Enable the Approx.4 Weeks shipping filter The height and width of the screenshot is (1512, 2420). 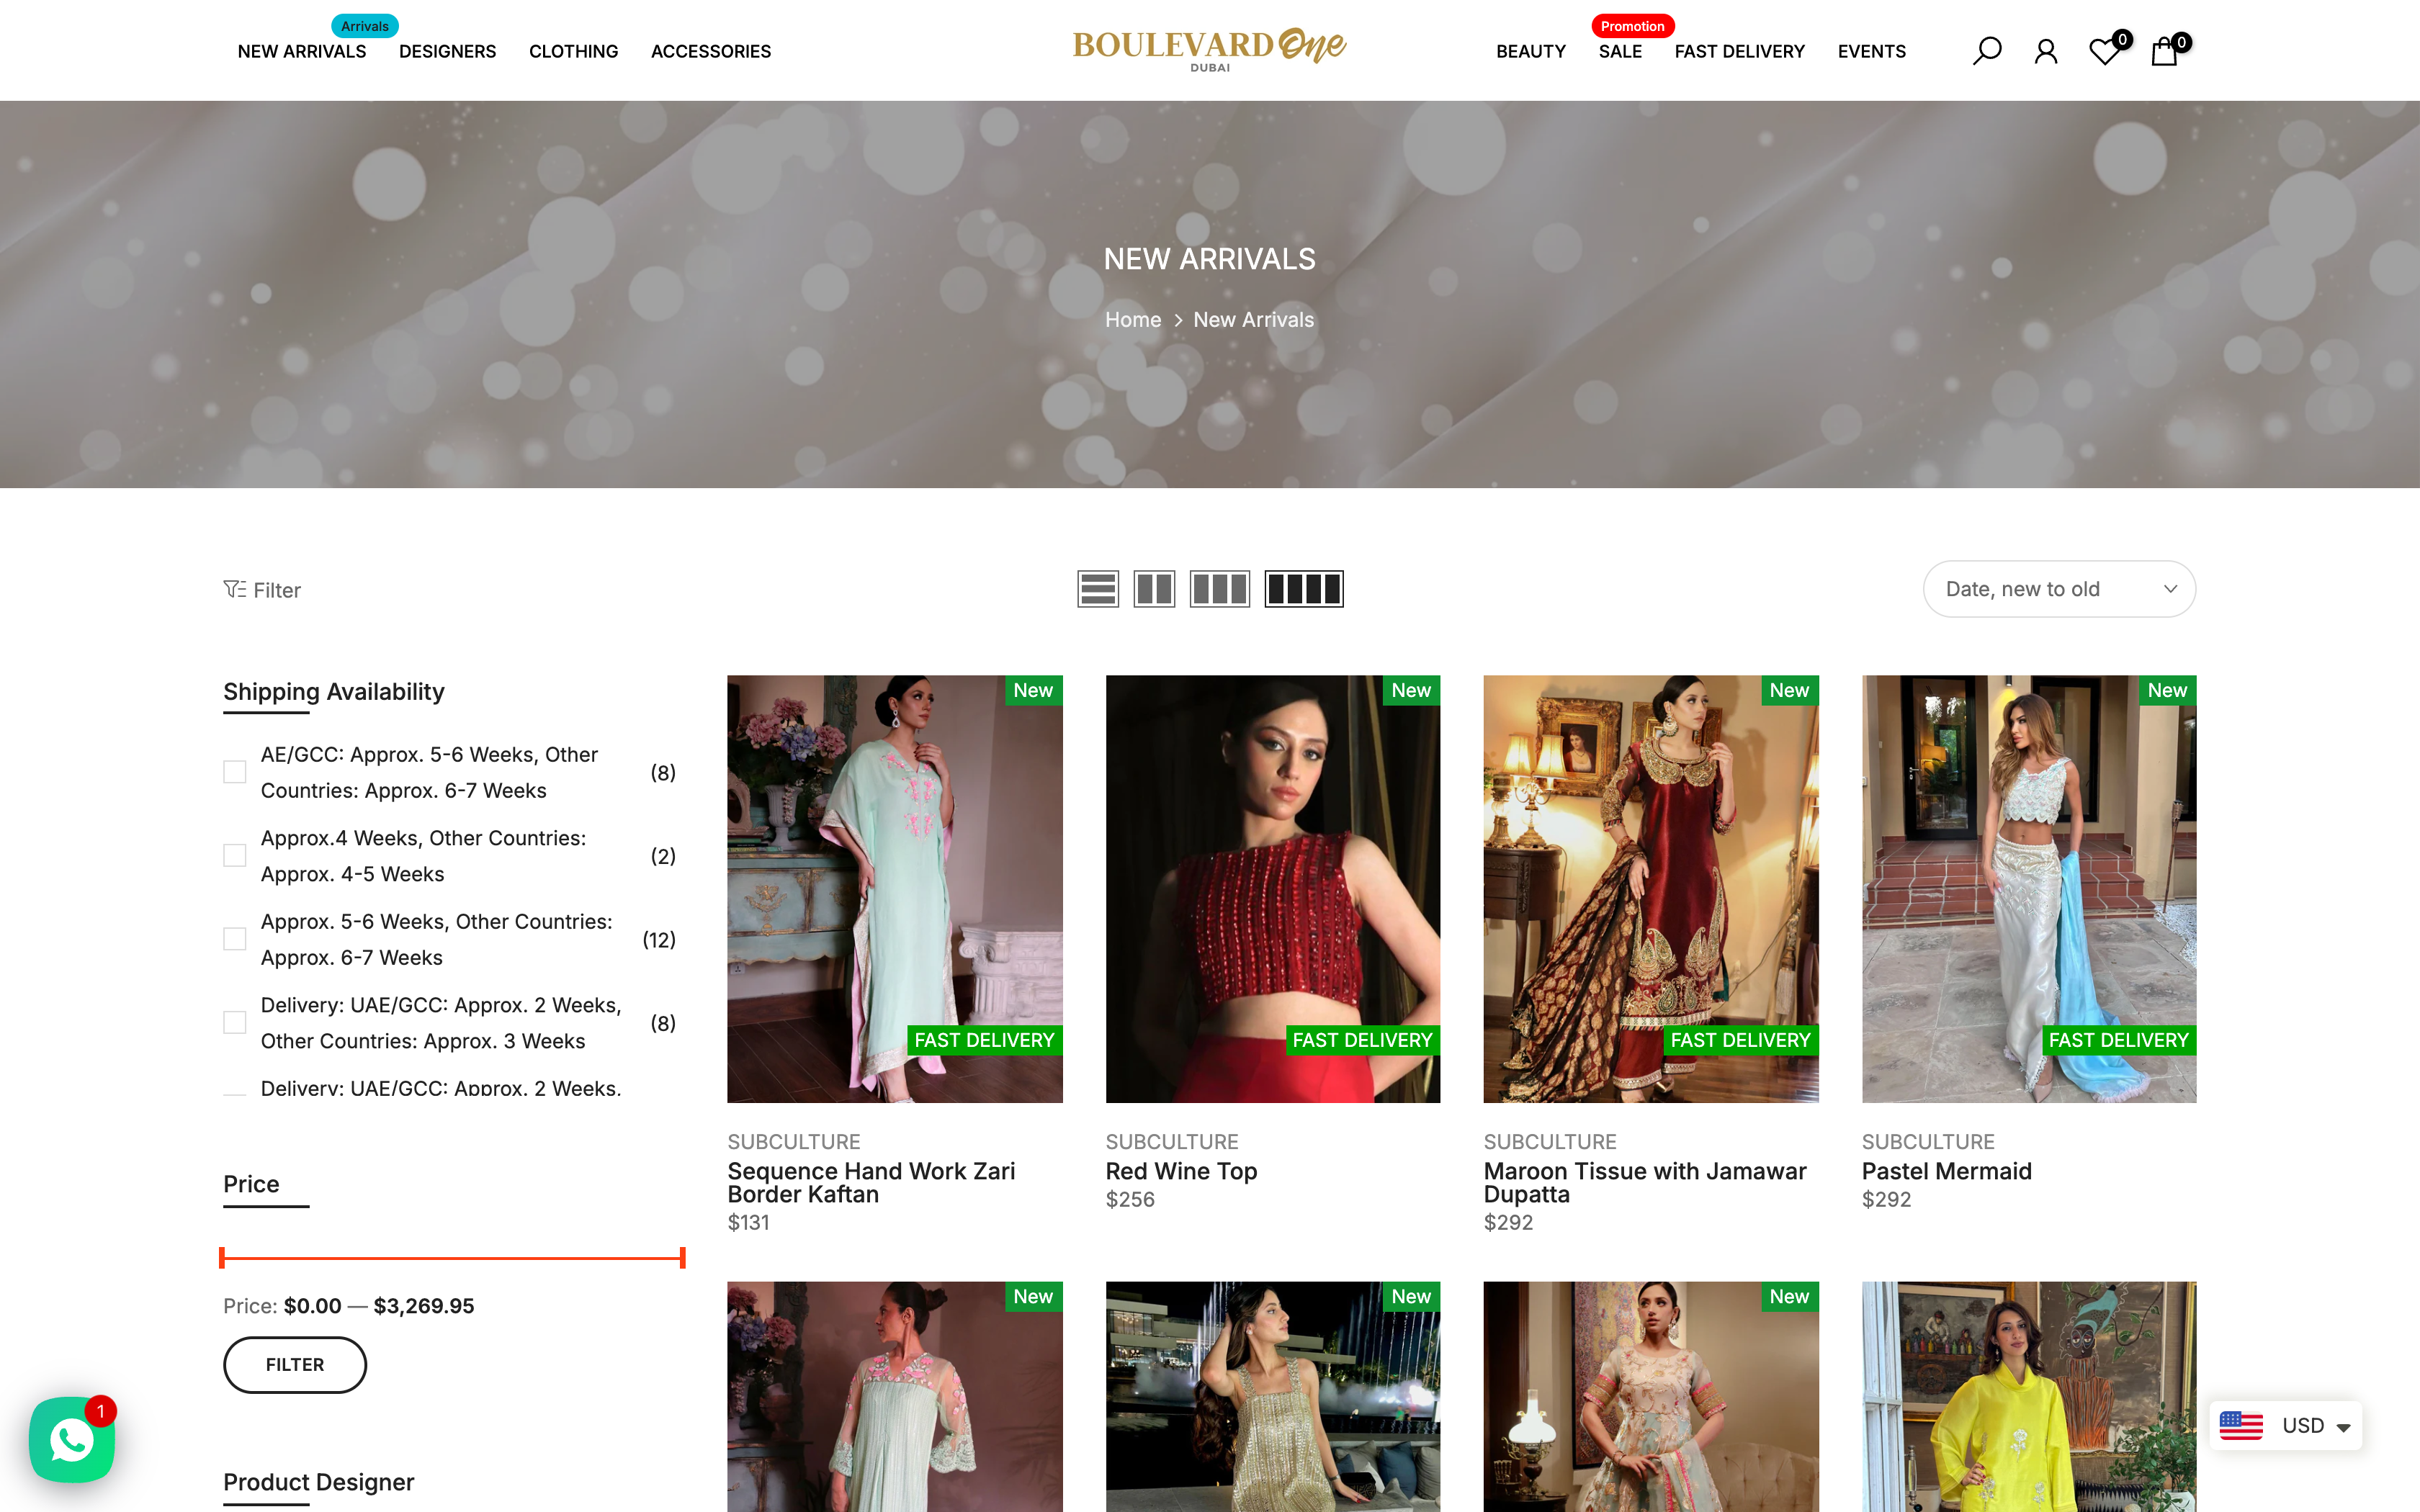[235, 855]
